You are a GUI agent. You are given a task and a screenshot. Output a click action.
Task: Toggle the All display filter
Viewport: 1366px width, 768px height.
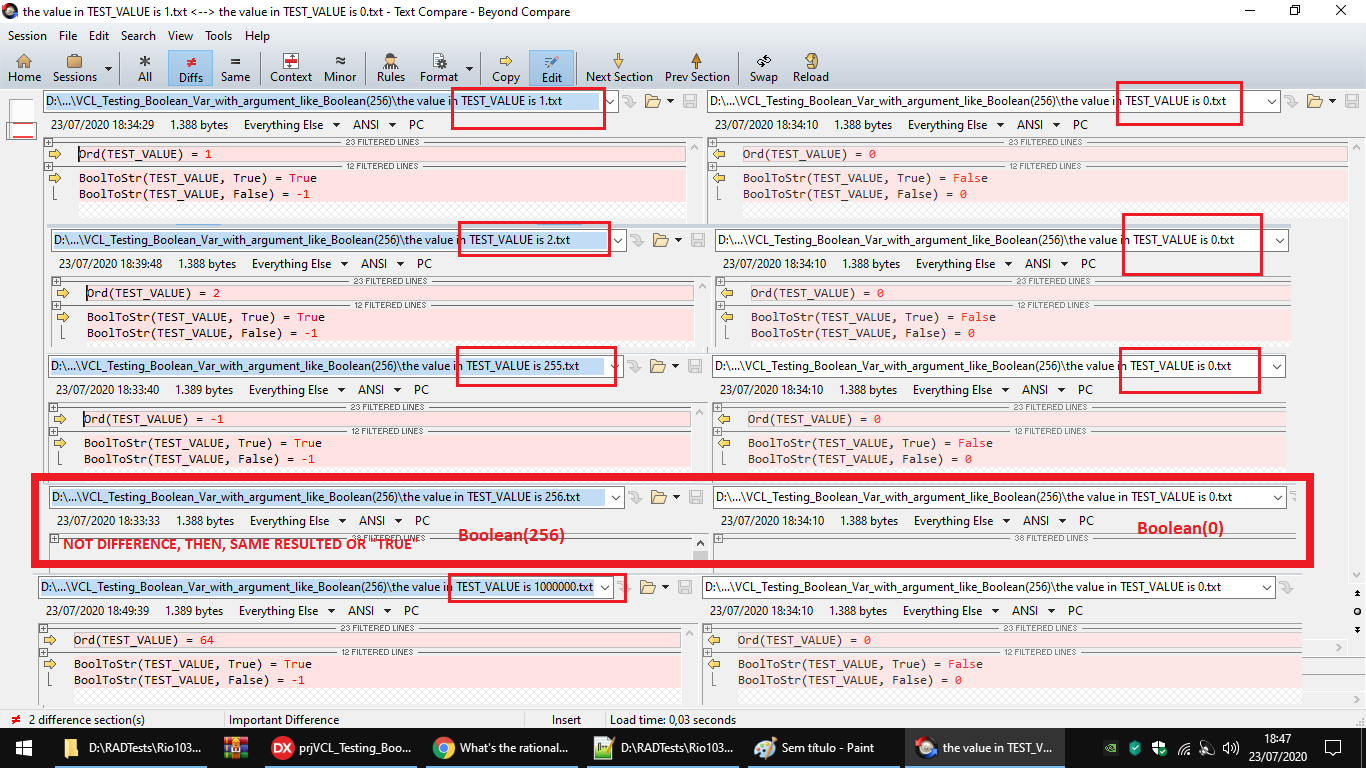click(x=145, y=68)
